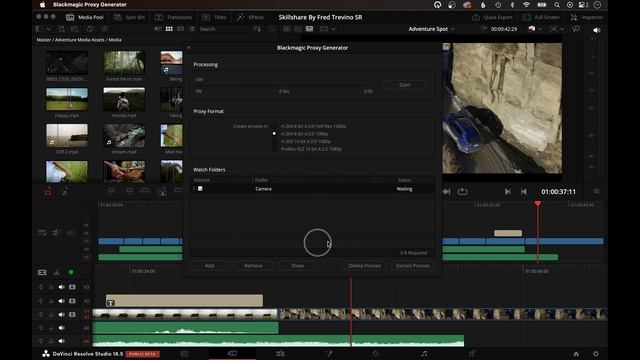Switch media pool to list view
This screenshot has height=360, width=640.
[x=192, y=29]
